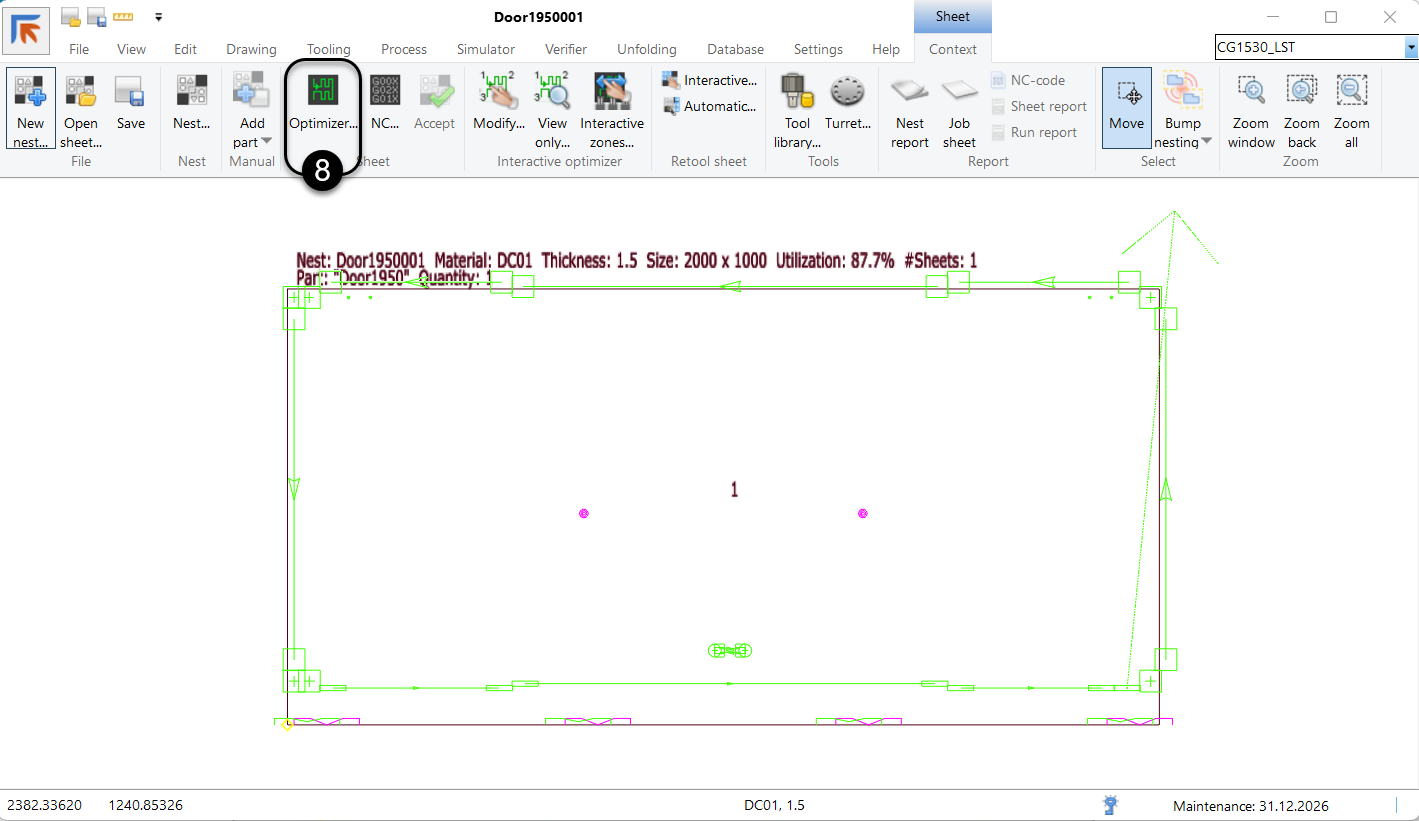Viewport: 1419px width, 821px height.
Task: Open the Tooling ribbon tab
Action: coord(328,49)
